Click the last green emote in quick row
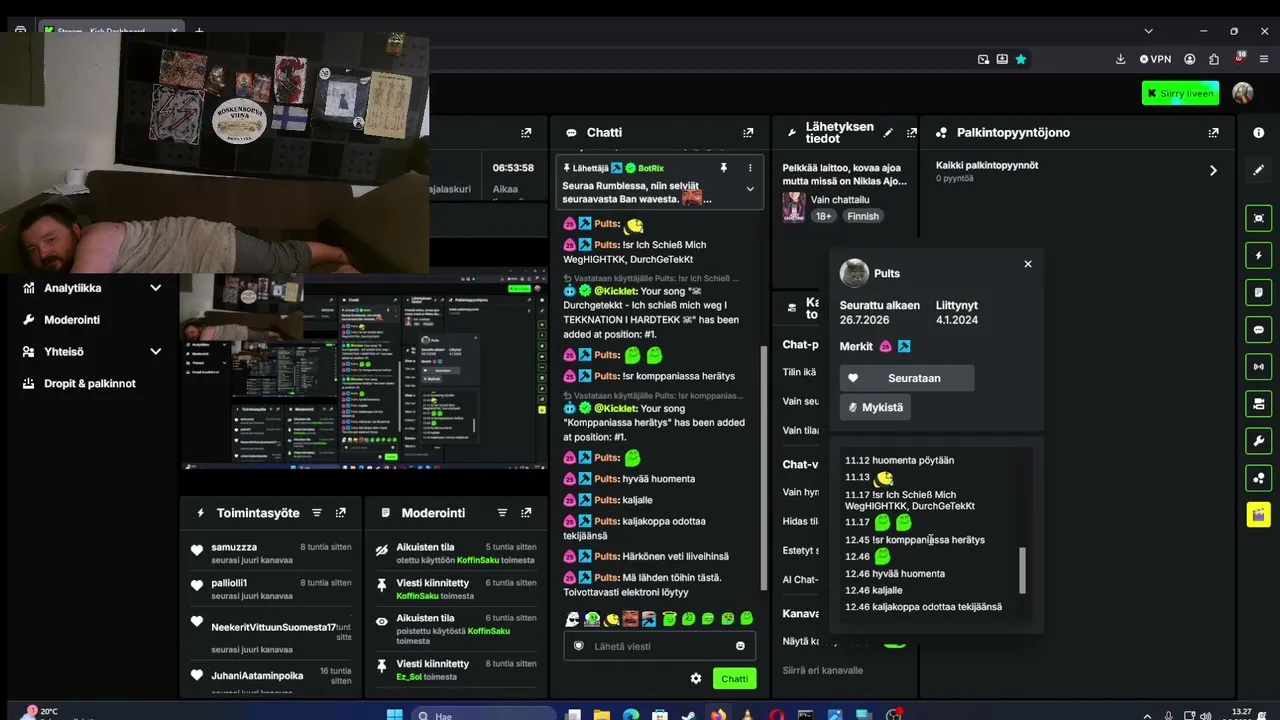This screenshot has width=1280, height=720. pyautogui.click(x=746, y=619)
